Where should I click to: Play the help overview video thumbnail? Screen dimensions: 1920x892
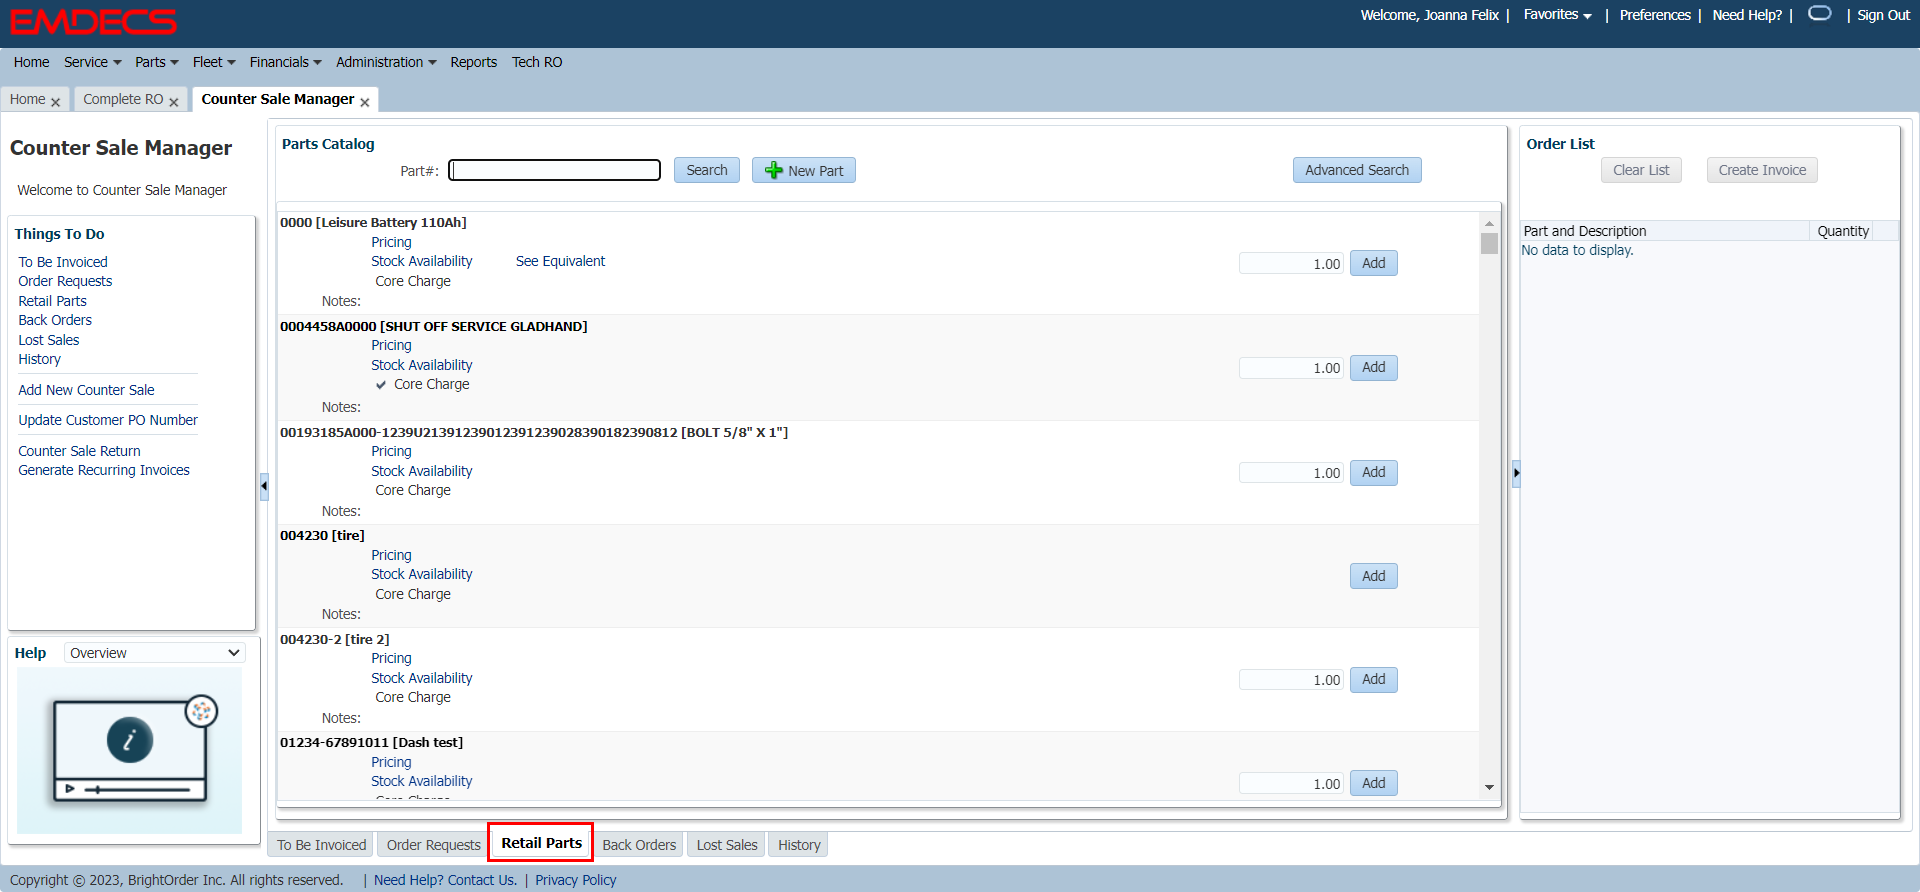129,751
